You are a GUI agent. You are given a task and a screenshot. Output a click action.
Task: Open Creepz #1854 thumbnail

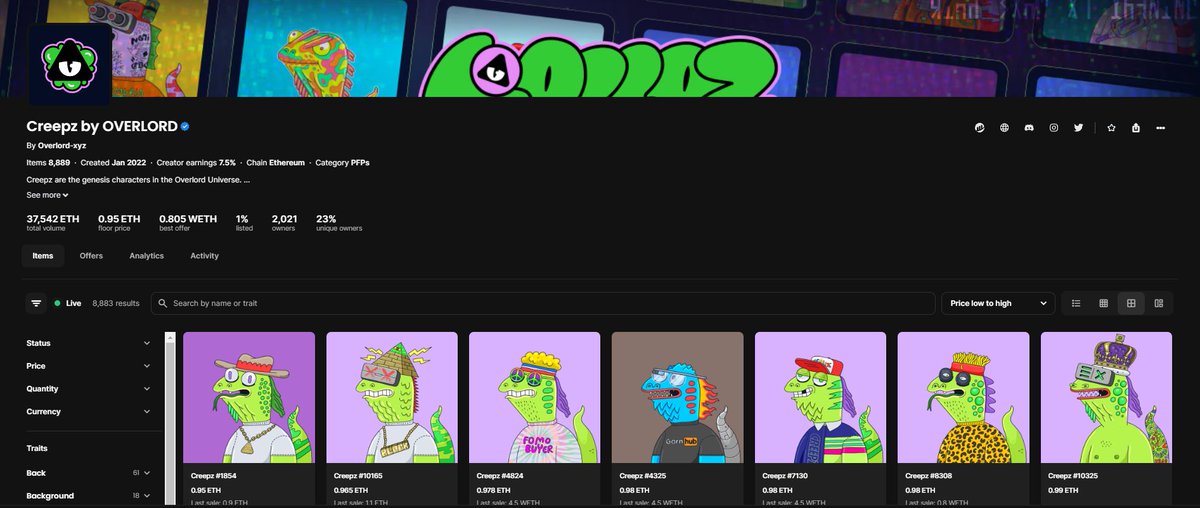point(249,397)
